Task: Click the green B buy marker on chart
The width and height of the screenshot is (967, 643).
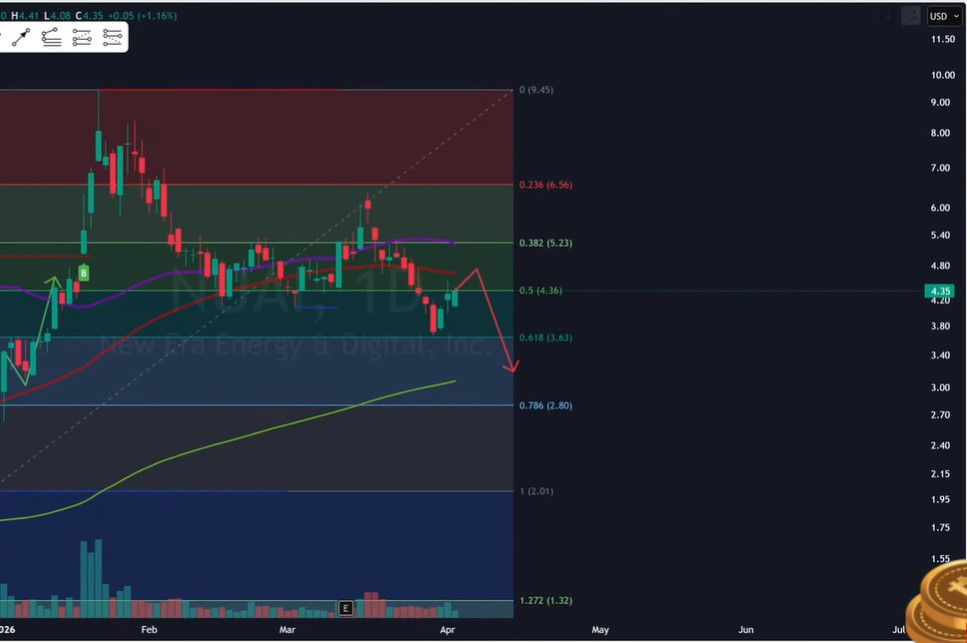Action: point(84,272)
